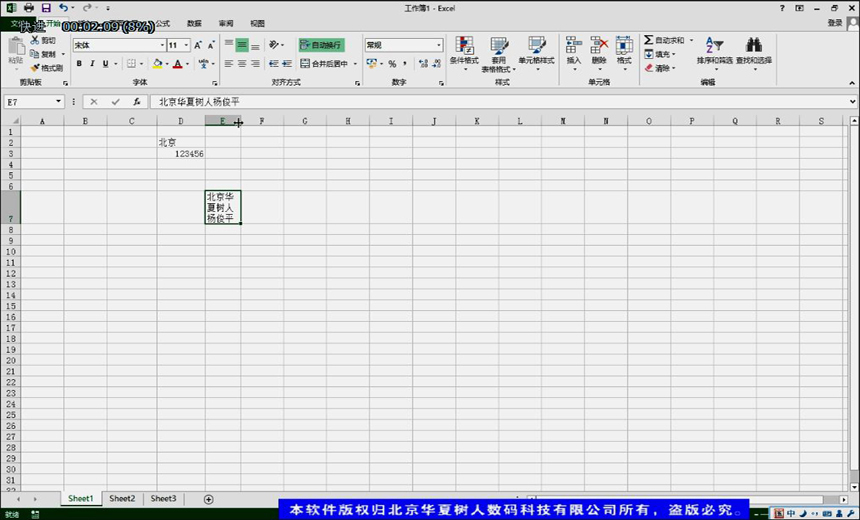860x520 pixels.
Task: Center cell text horizontally
Action: (x=242, y=64)
